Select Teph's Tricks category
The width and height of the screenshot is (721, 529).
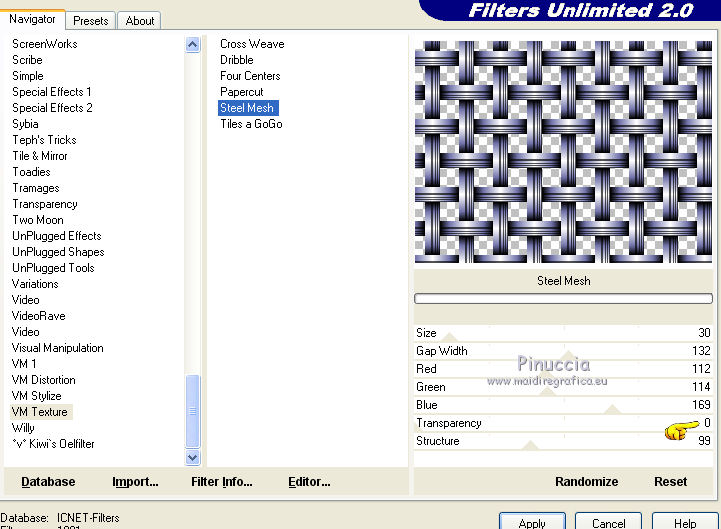44,140
